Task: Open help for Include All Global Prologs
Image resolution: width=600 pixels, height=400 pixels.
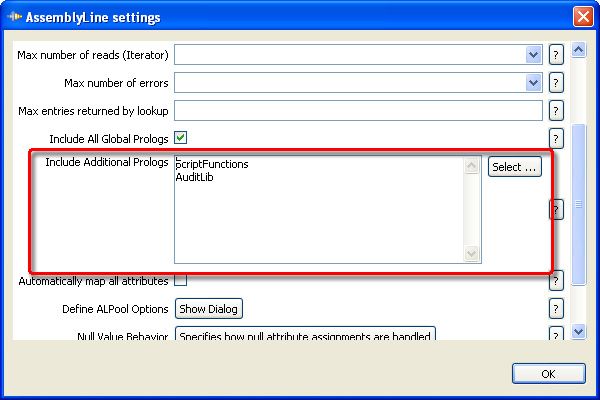Action: coord(556,139)
